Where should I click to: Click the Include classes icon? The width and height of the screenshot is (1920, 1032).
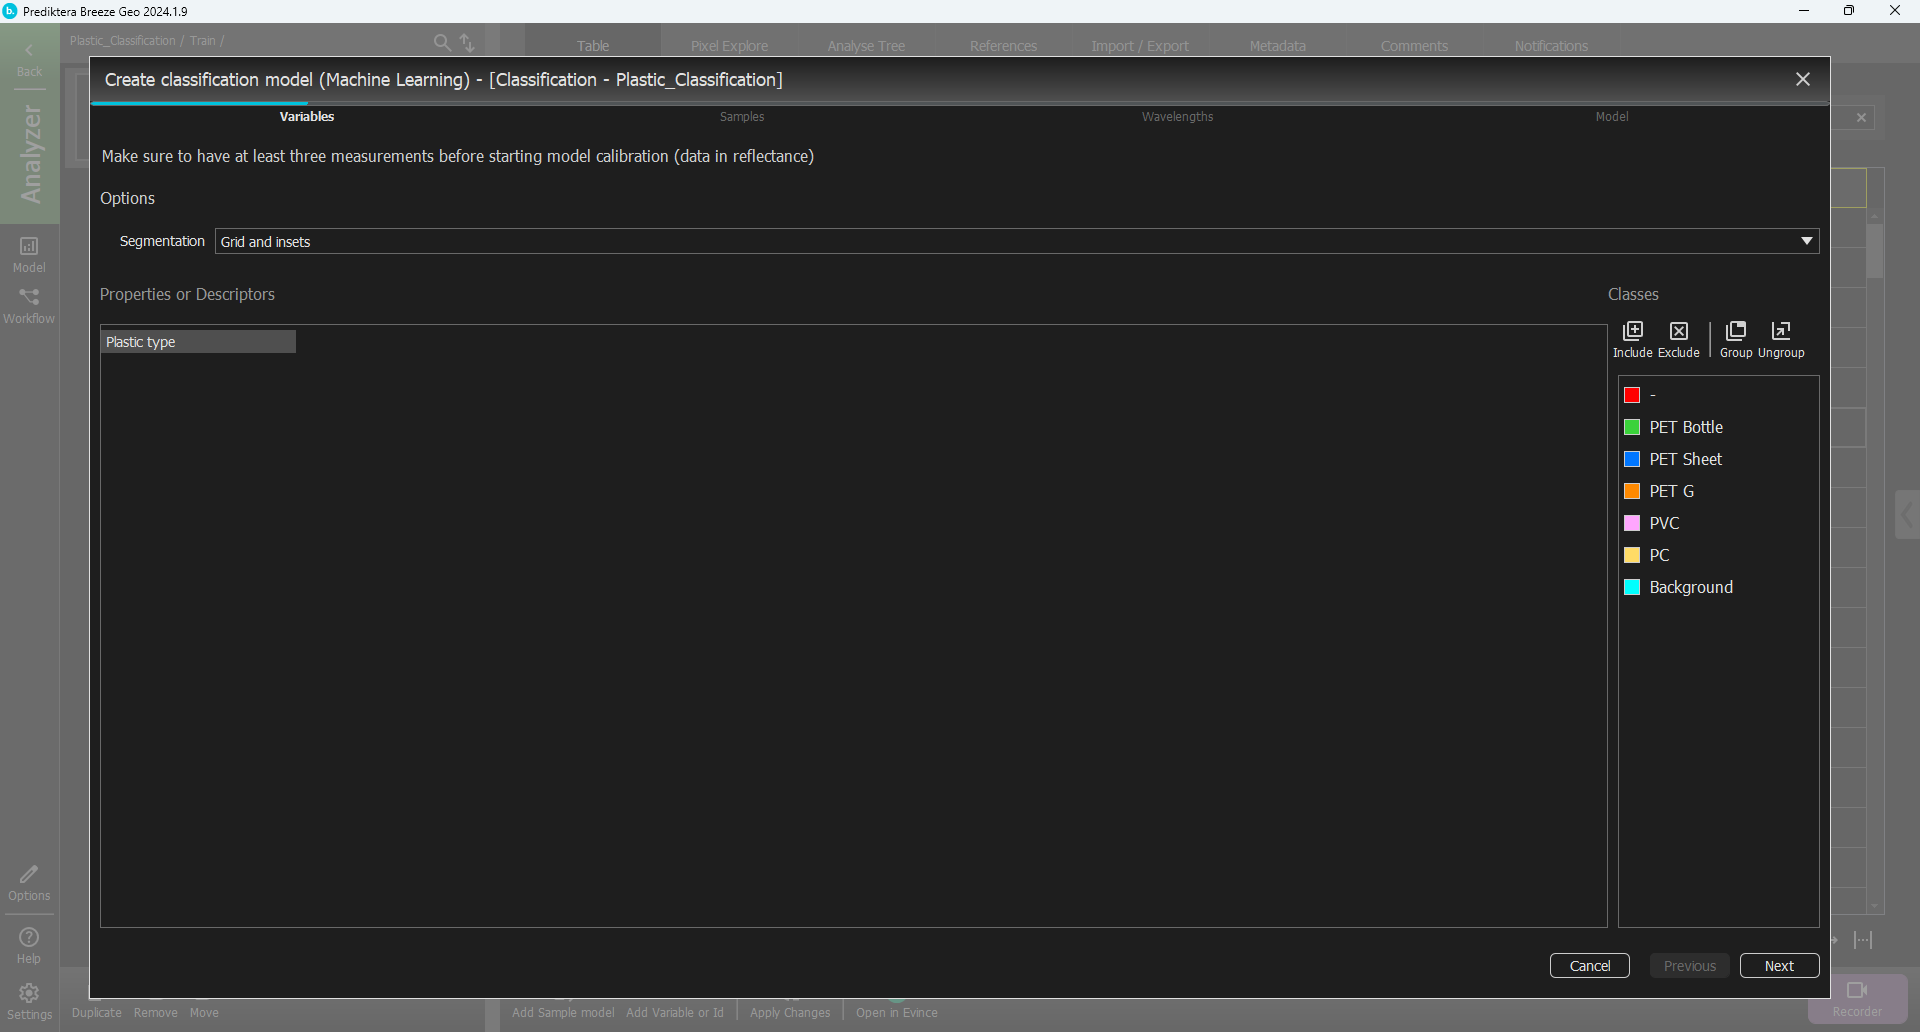coord(1632,332)
